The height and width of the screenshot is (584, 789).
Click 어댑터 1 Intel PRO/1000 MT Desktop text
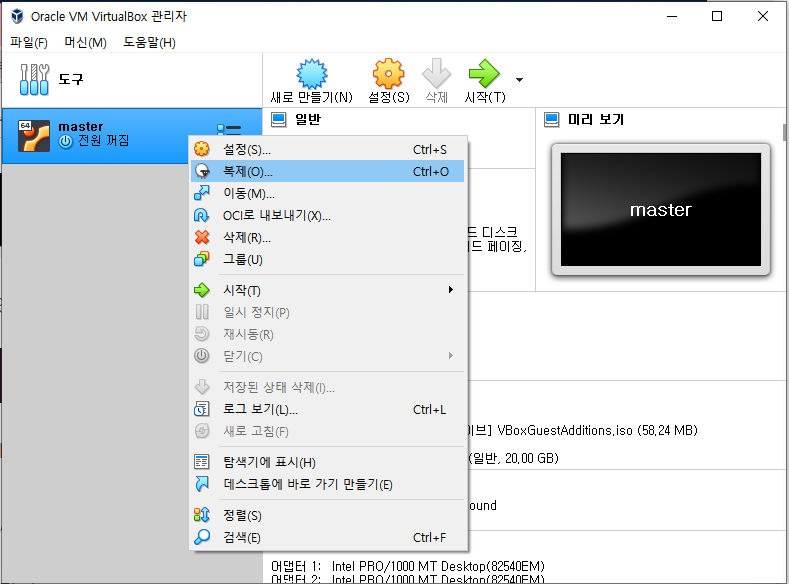click(408, 566)
